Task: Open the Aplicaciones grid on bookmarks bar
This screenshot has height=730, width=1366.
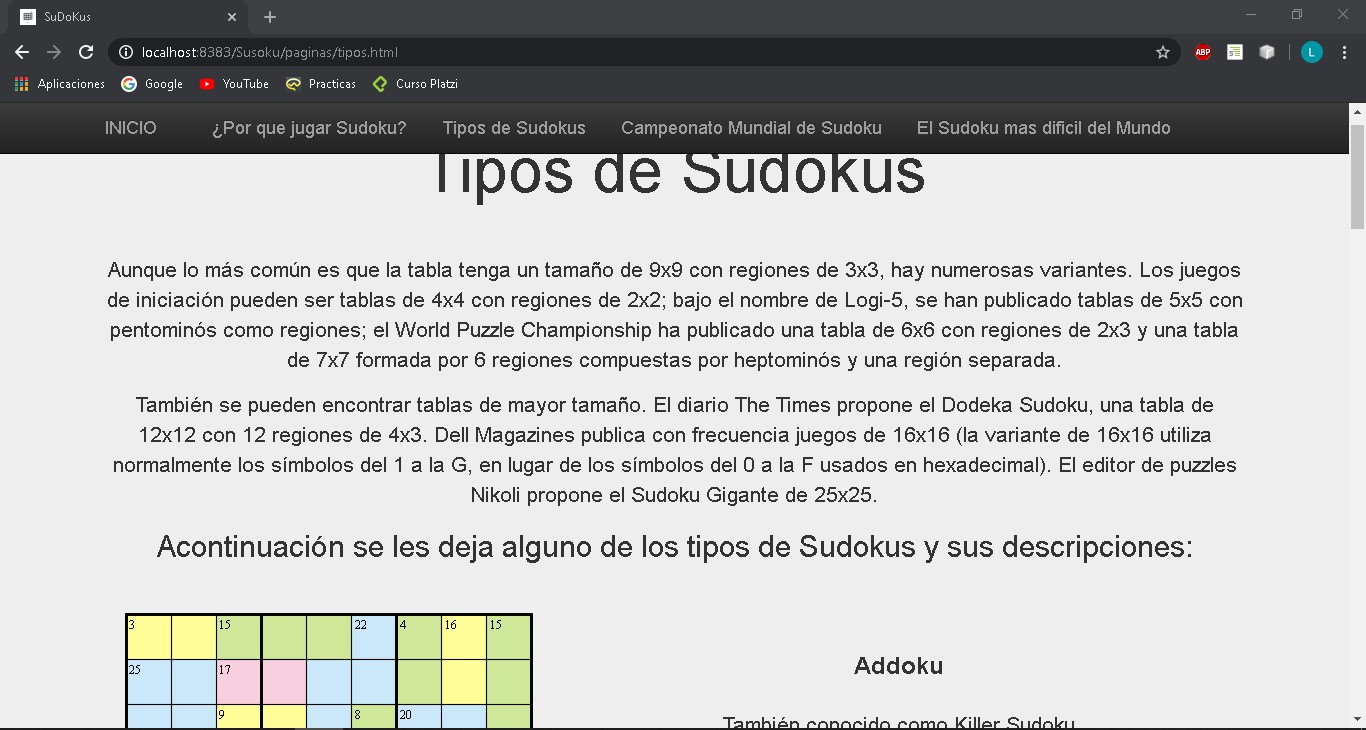Action: coord(21,83)
